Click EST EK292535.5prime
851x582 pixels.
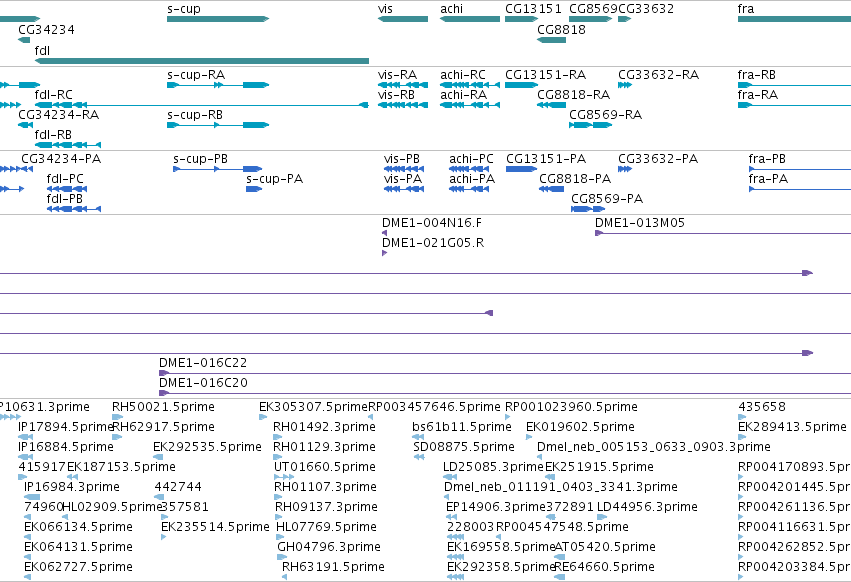click(x=156, y=457)
